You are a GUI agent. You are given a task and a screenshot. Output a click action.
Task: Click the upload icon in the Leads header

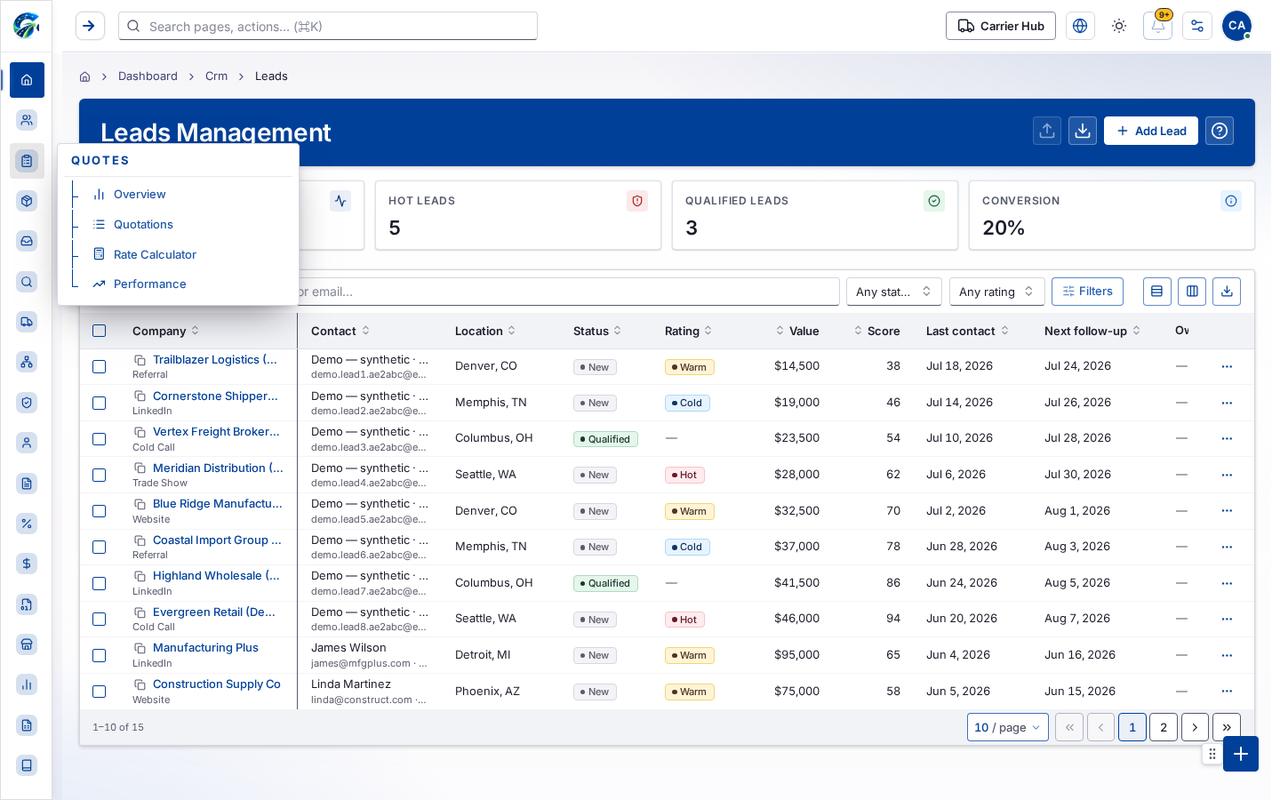[x=1047, y=131]
